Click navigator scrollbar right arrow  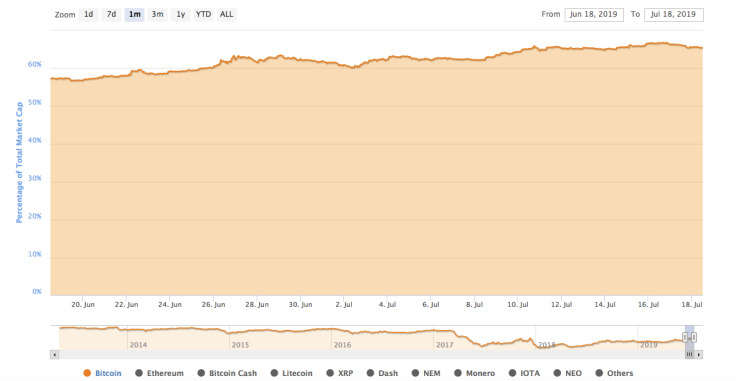pos(698,355)
